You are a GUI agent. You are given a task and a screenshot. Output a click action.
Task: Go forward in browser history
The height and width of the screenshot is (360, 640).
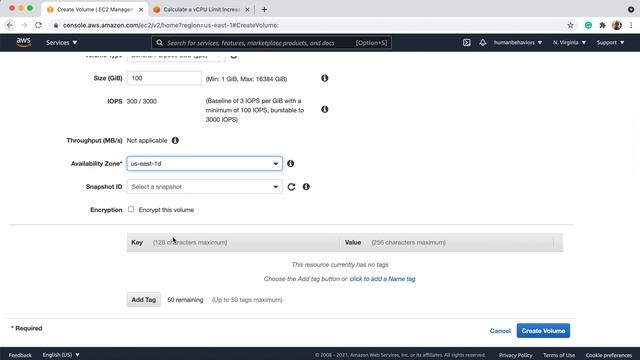click(x=24, y=25)
